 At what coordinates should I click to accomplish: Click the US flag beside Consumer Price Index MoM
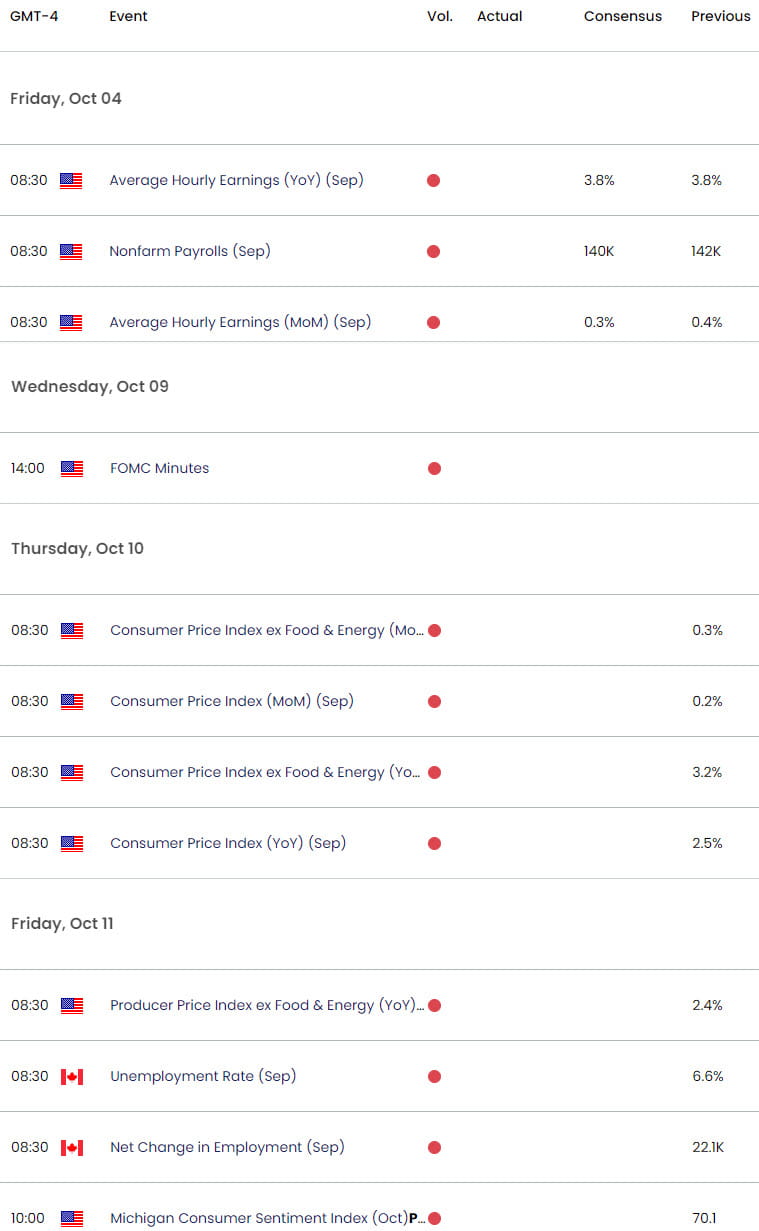[71, 701]
